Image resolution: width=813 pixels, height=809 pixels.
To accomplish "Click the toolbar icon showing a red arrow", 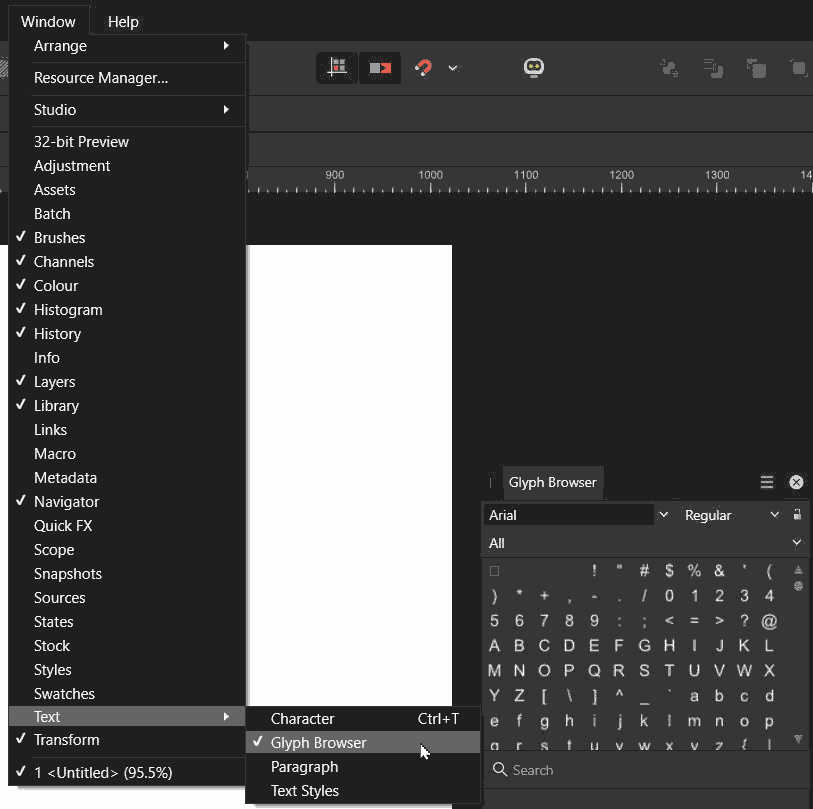I will click(381, 67).
